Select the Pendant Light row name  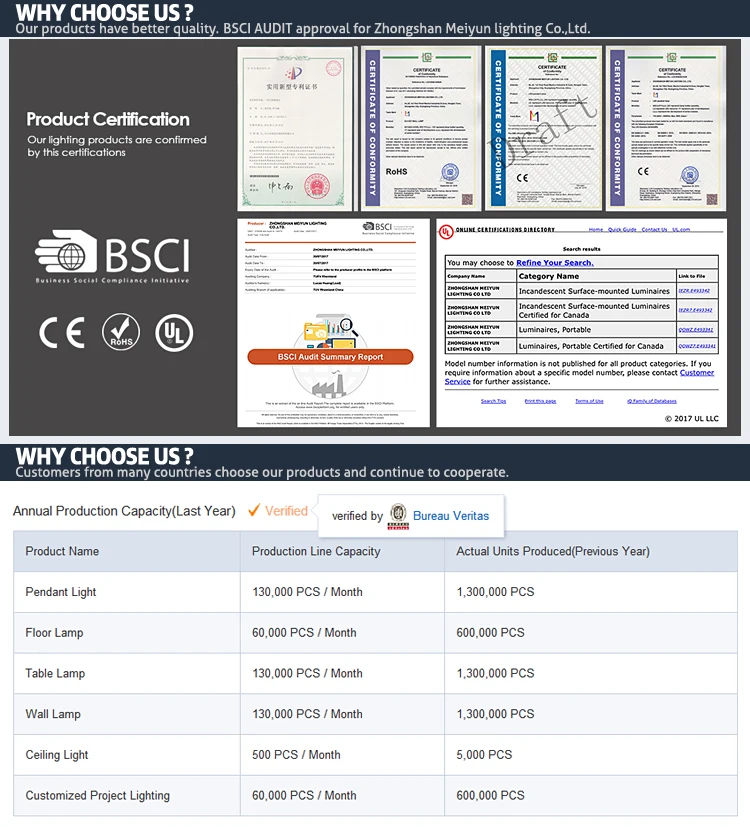tap(61, 592)
